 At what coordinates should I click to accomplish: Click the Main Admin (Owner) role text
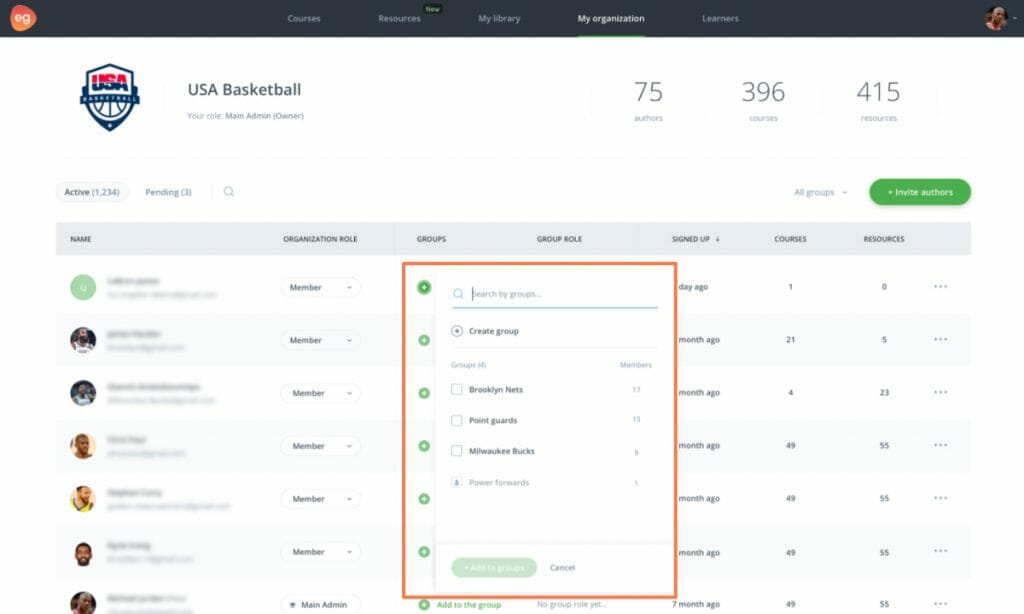pyautogui.click(x=264, y=116)
